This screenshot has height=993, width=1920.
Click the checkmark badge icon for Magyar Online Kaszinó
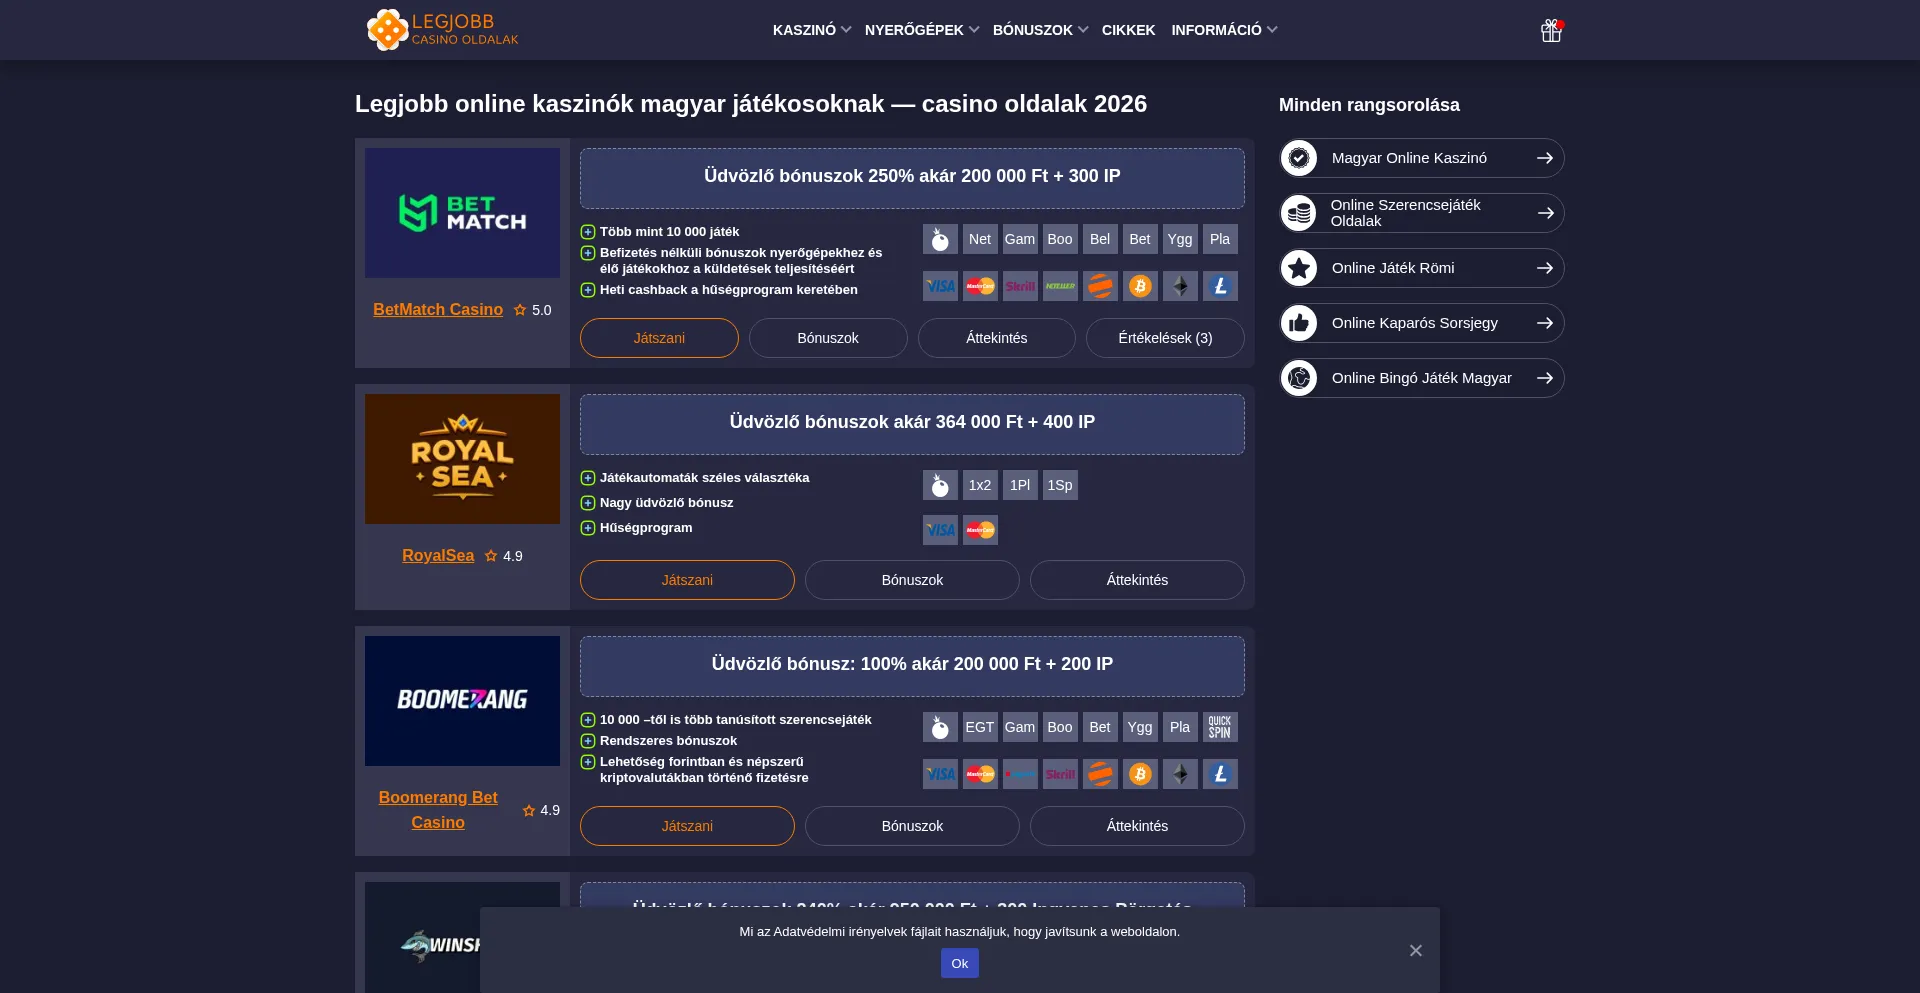[1299, 158]
